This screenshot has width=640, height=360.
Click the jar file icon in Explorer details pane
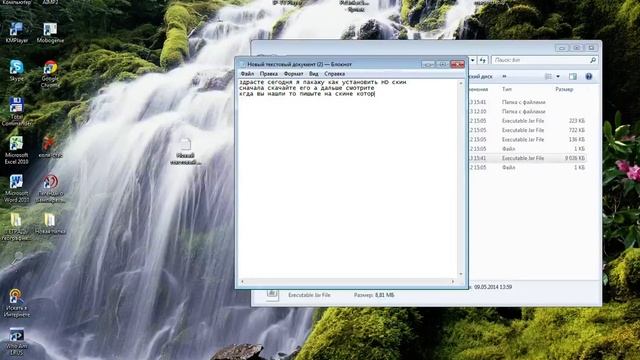(272, 294)
